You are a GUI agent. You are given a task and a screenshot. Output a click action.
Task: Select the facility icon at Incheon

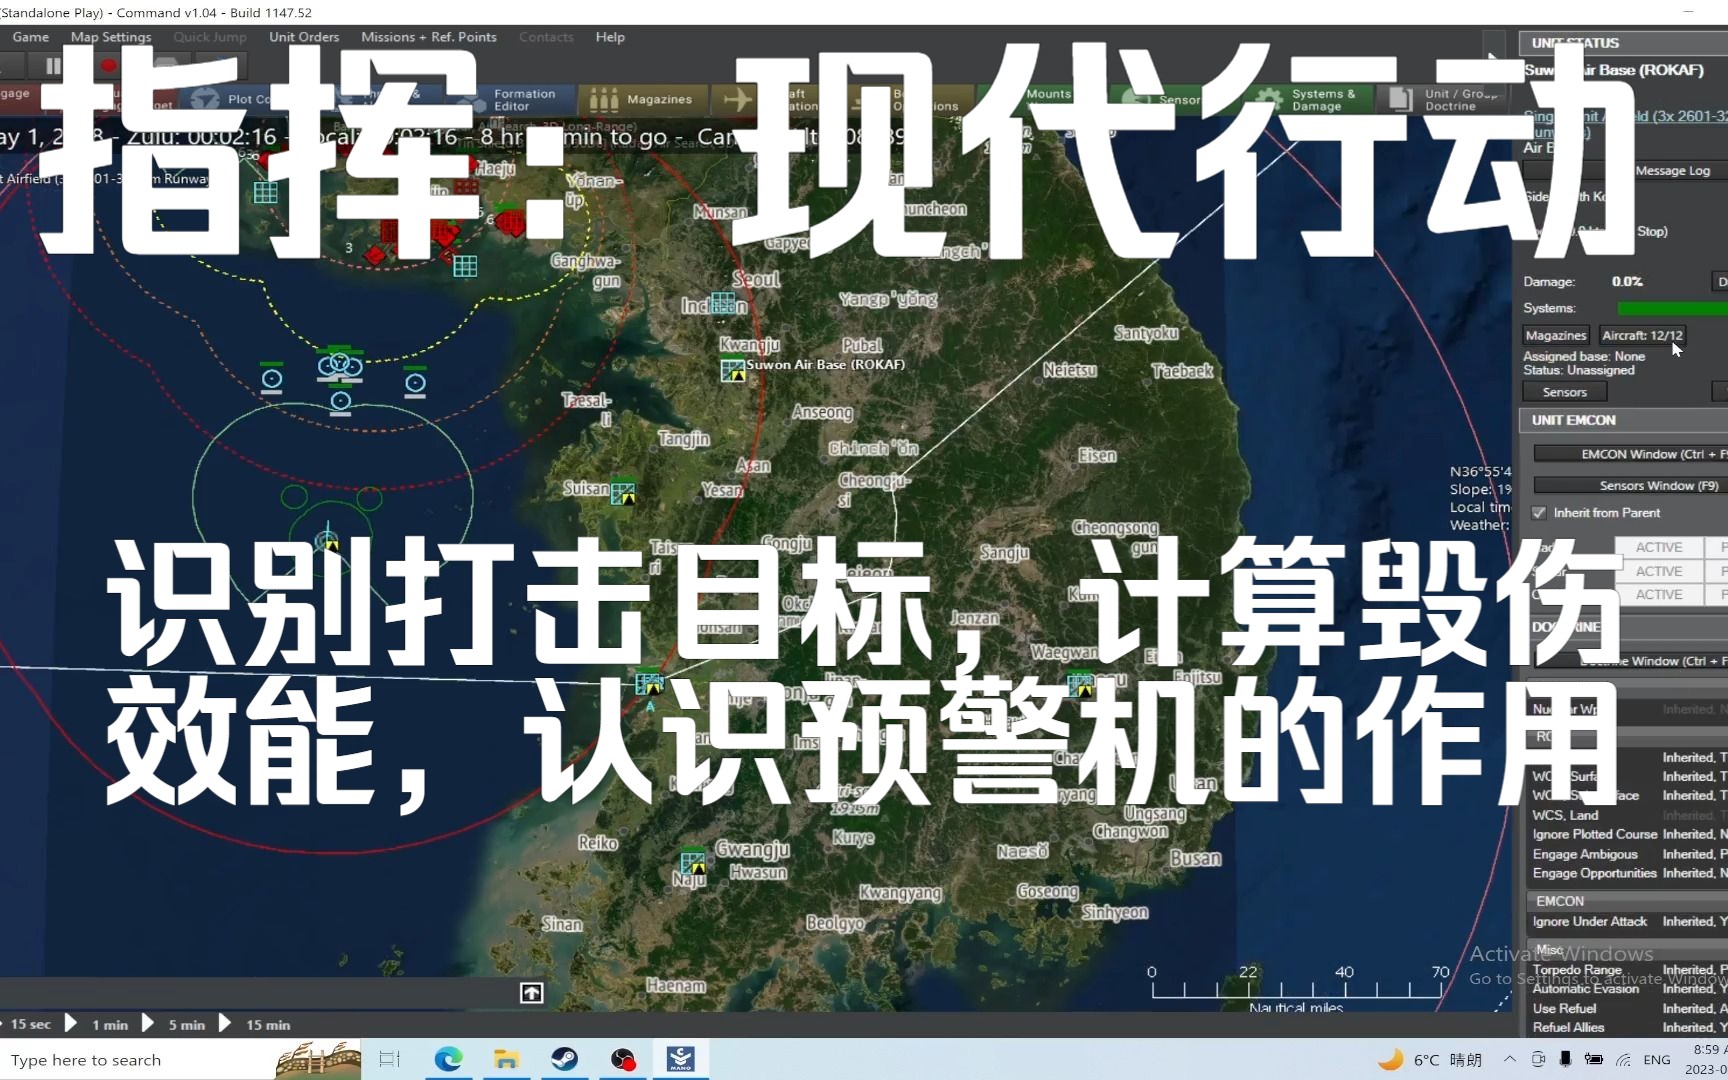(x=723, y=302)
